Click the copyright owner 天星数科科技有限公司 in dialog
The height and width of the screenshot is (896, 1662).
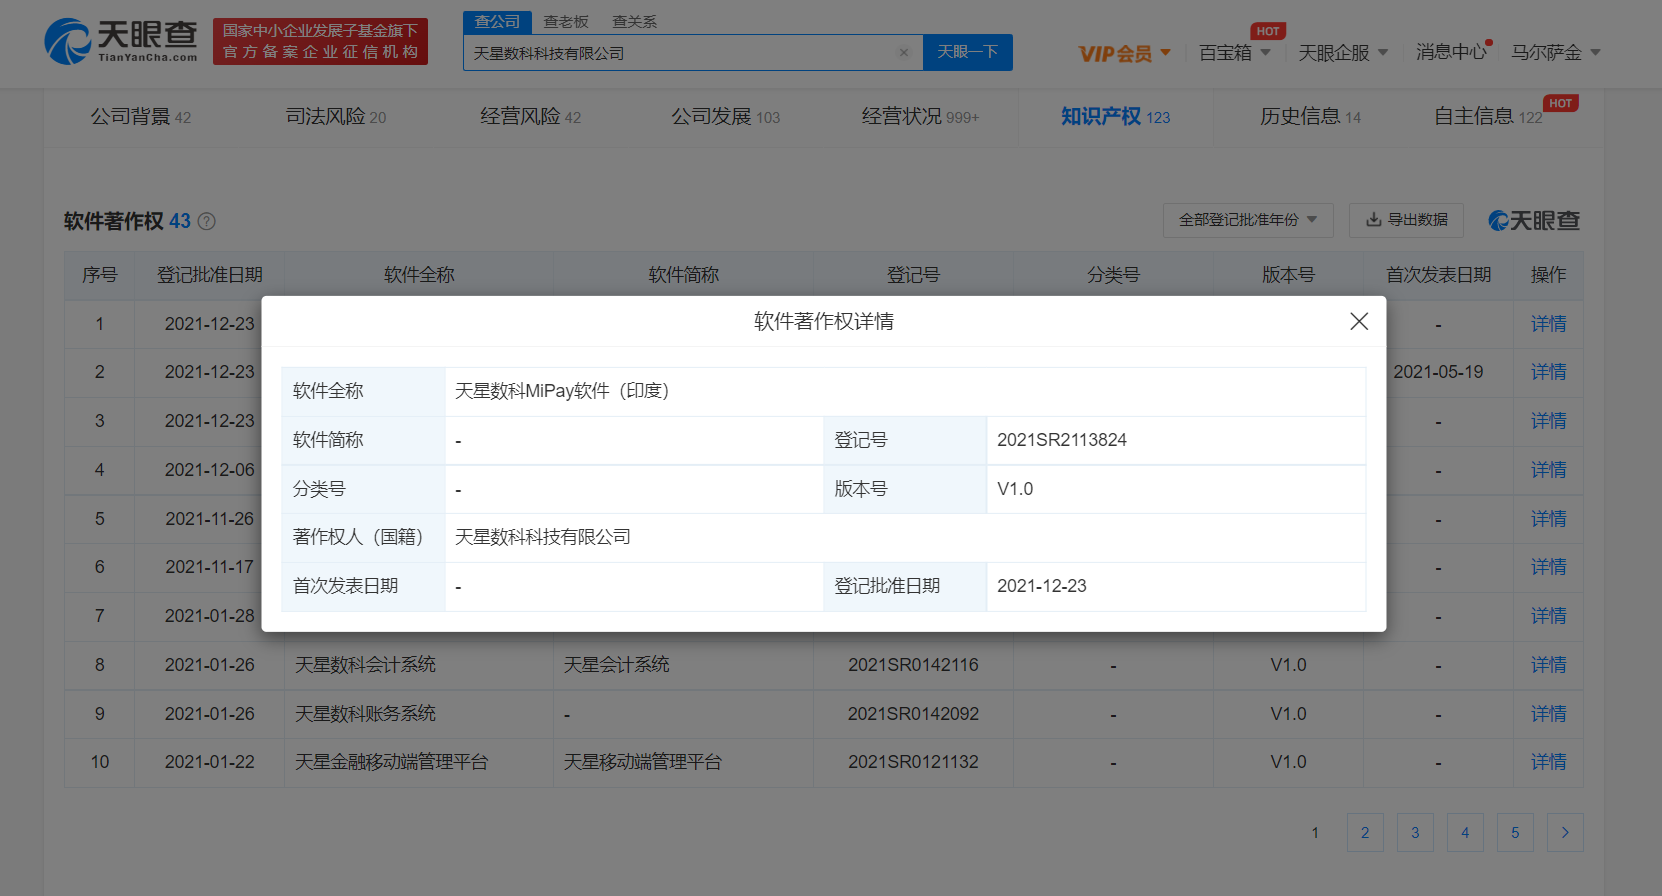pos(543,537)
